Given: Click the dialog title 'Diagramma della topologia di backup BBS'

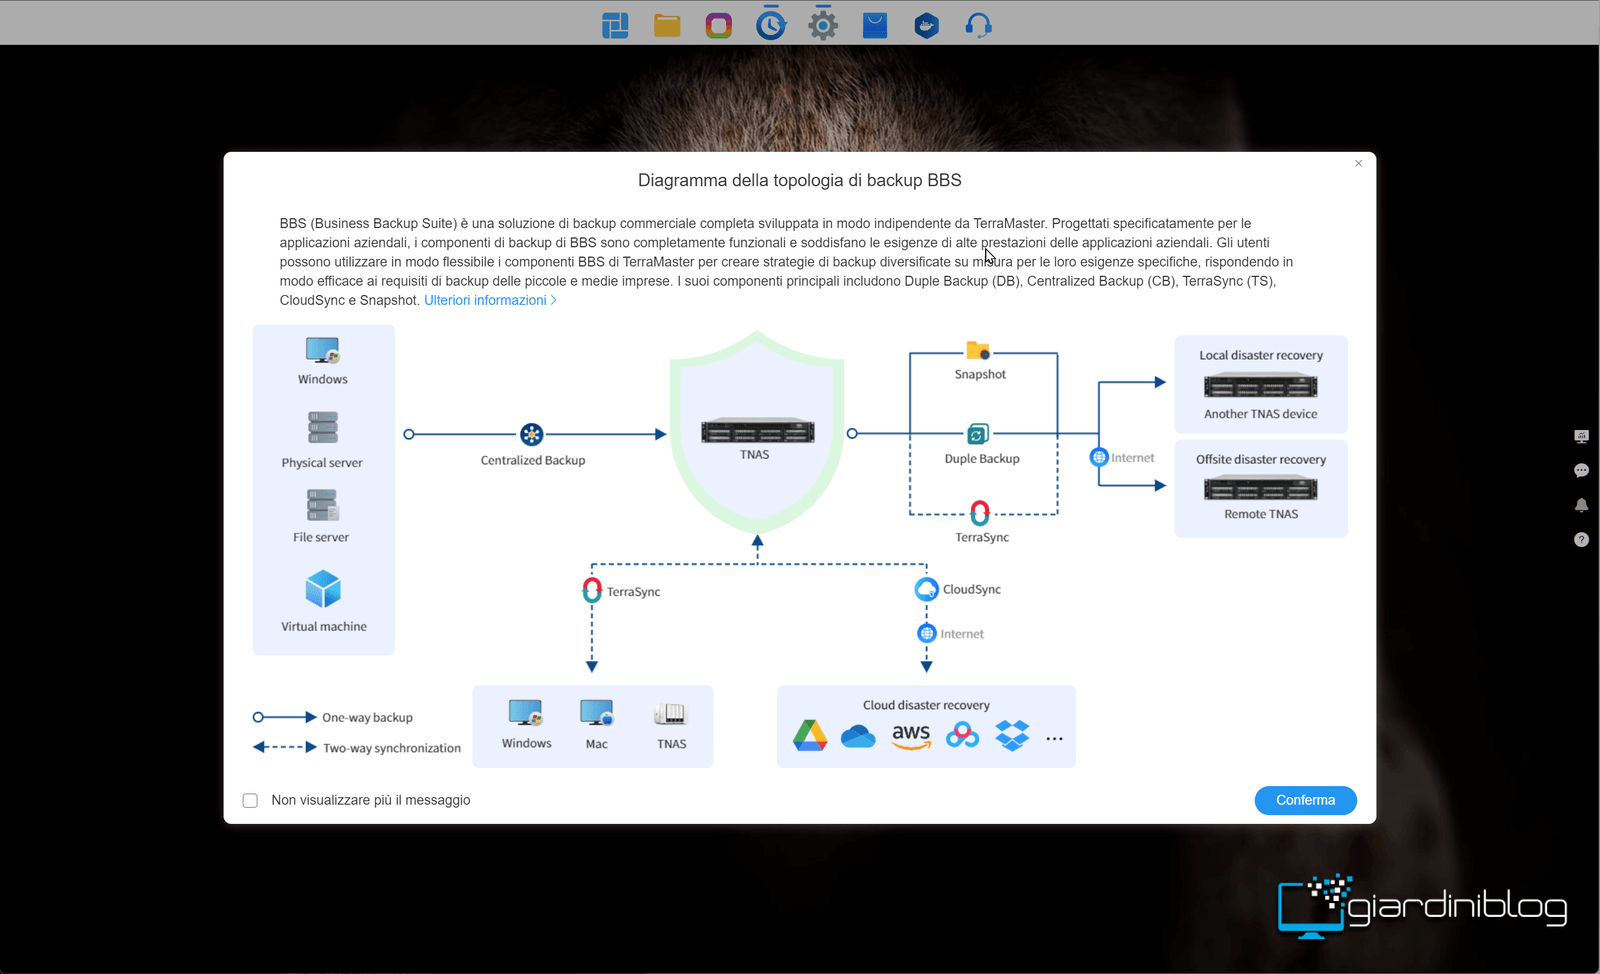Looking at the screenshot, I should pyautogui.click(x=800, y=180).
